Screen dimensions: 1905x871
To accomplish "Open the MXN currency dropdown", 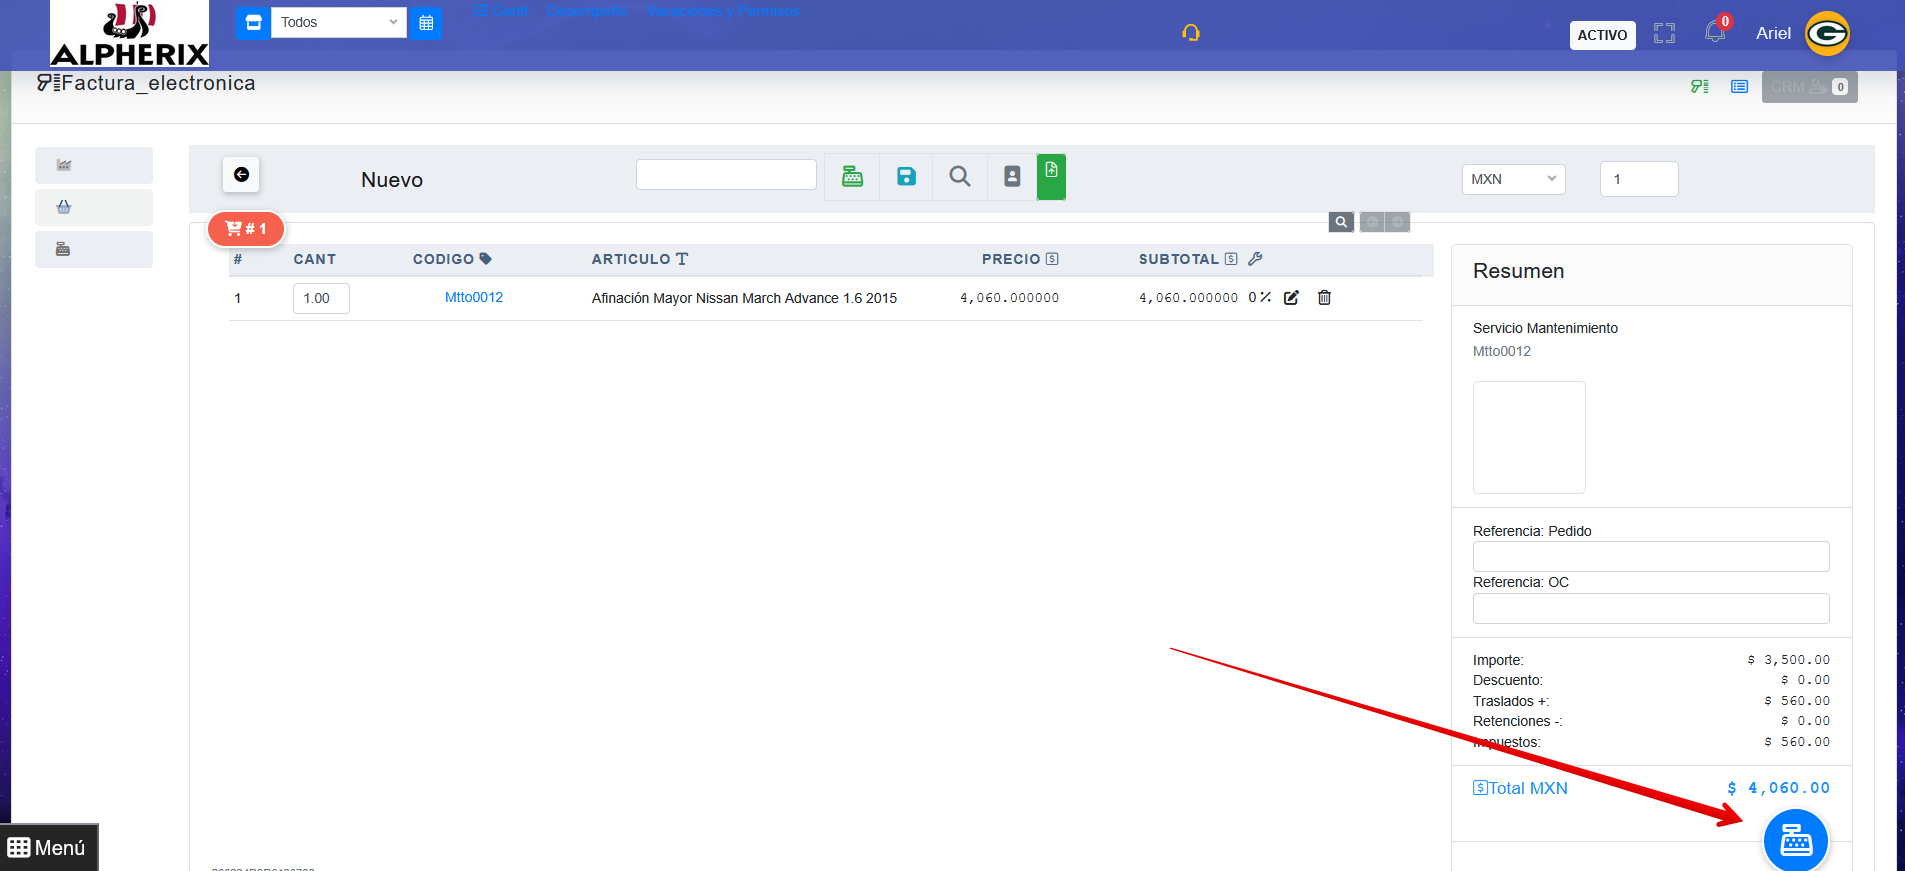I will click(1513, 179).
